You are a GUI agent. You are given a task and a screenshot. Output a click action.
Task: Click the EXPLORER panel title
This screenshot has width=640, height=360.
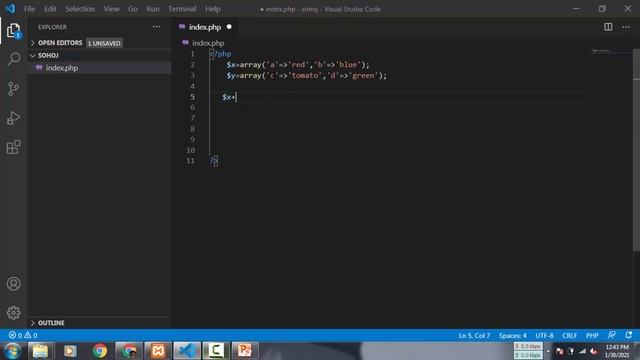pyautogui.click(x=52, y=27)
